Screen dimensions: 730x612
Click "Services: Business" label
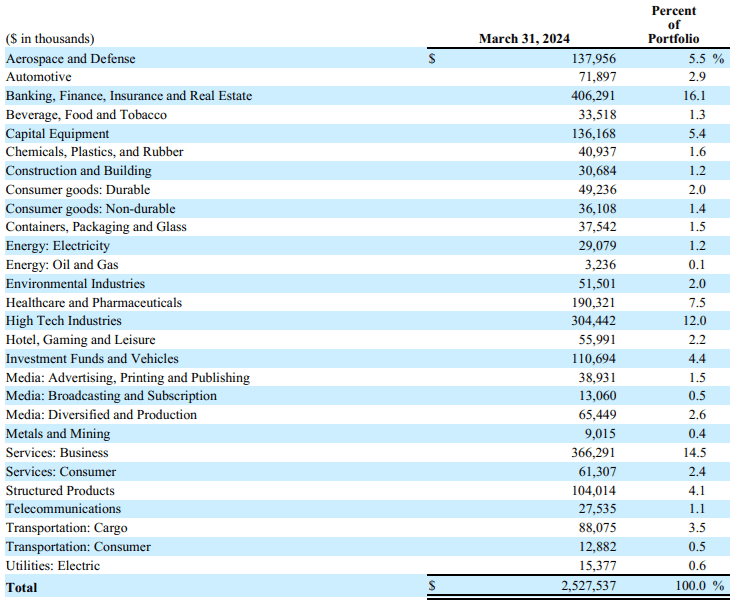(x=57, y=453)
